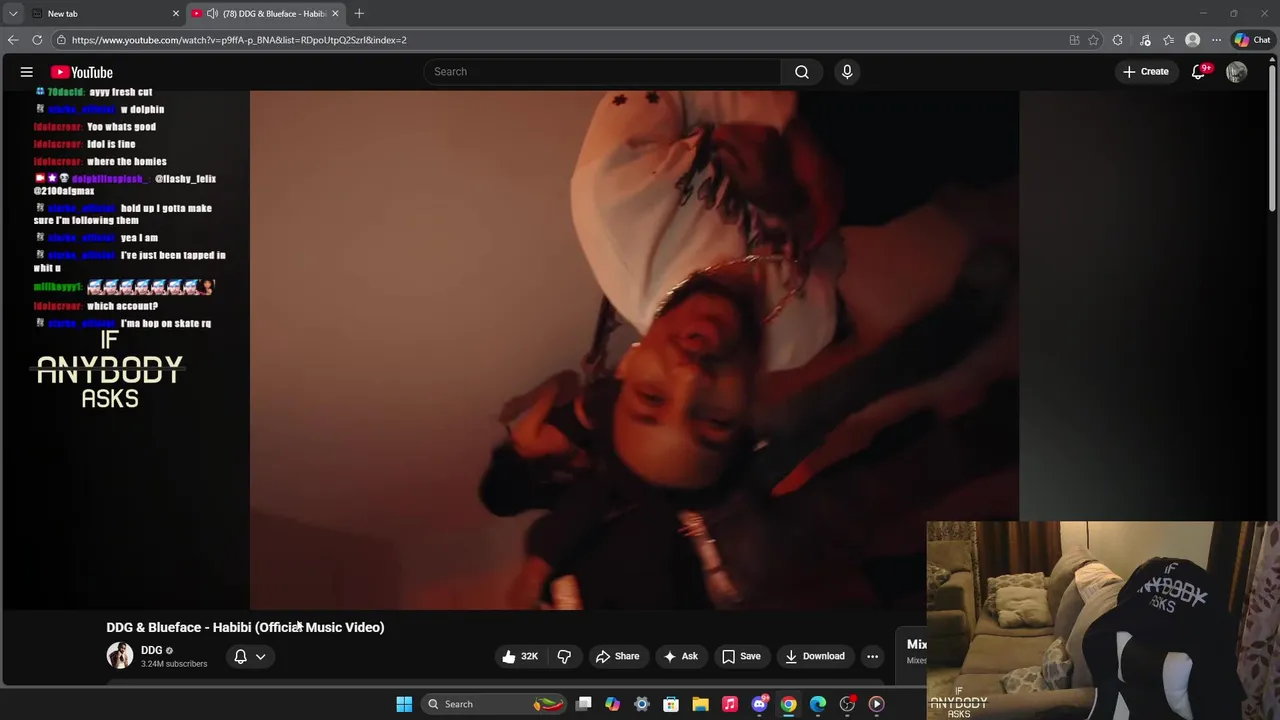Pause the Habibi video in the player
The height and width of the screenshot is (720, 1280).
click(x=634, y=350)
